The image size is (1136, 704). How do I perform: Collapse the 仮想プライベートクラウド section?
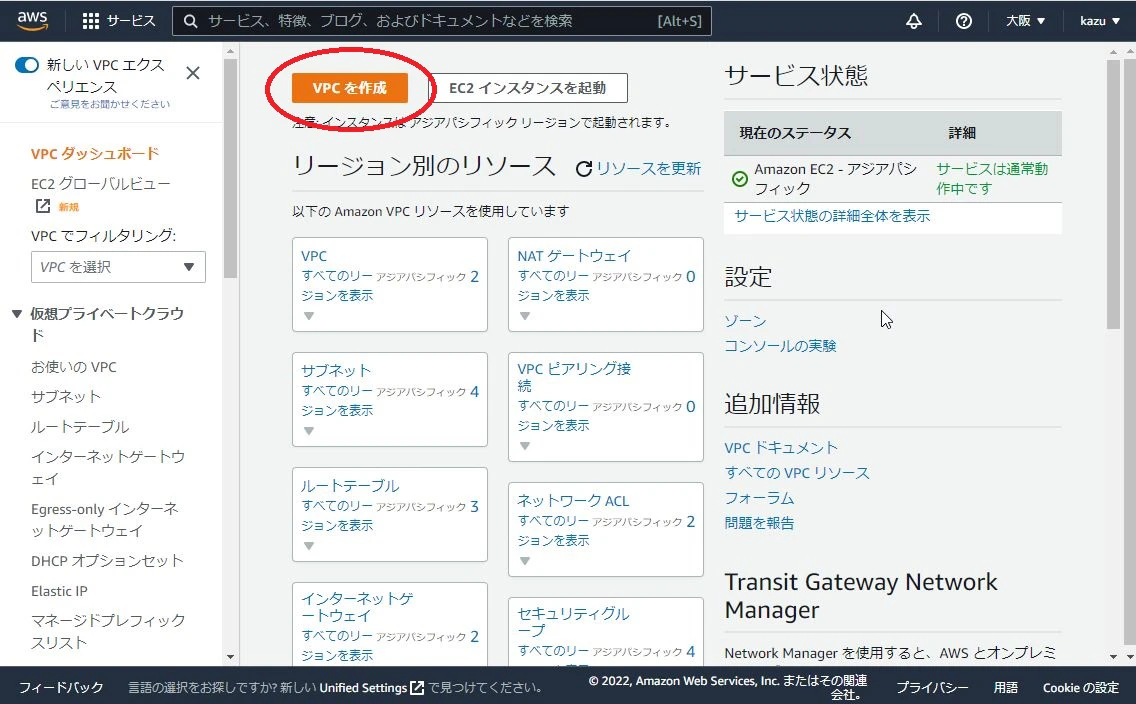click(x=17, y=314)
